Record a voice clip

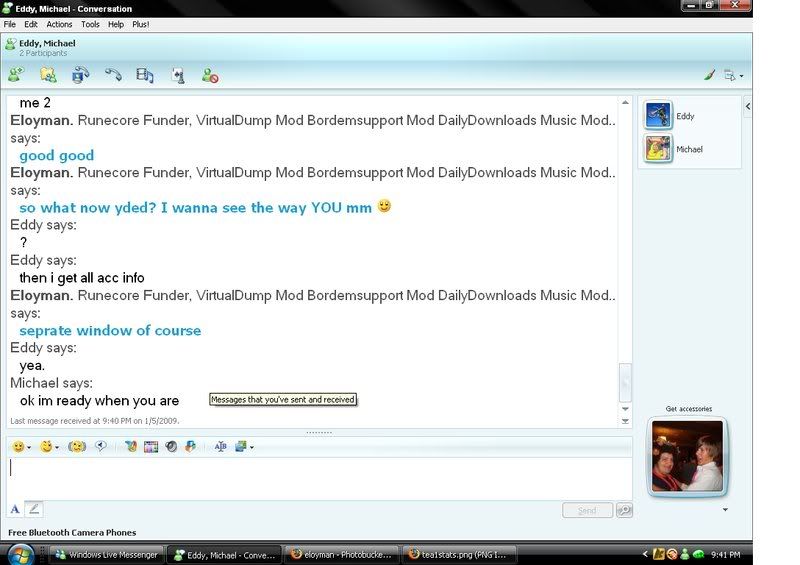(101, 447)
